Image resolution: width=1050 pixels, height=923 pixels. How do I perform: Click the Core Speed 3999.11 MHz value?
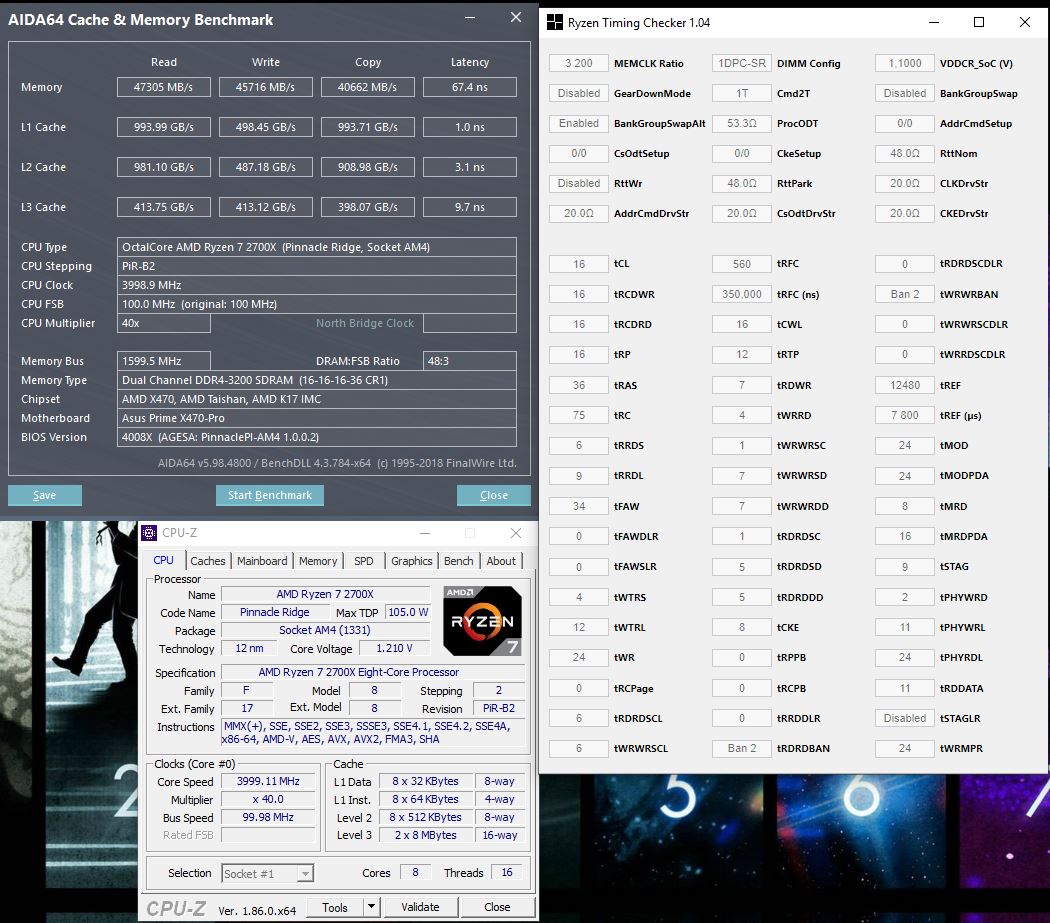pyautogui.click(x=268, y=781)
